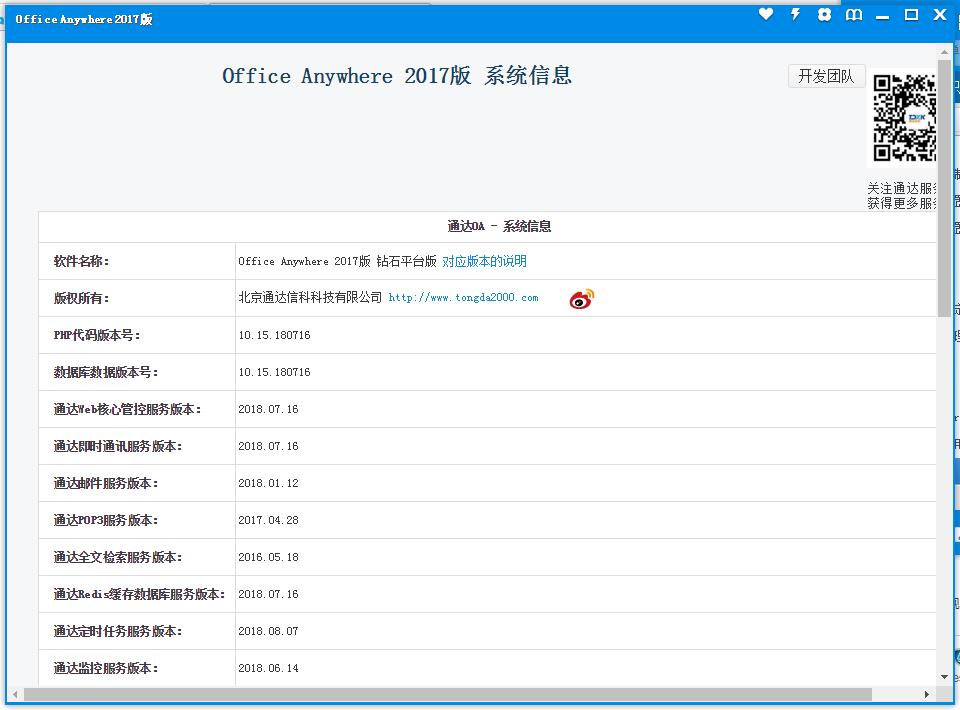Close the Office Anywhere window
The image size is (960, 710).
click(x=940, y=15)
